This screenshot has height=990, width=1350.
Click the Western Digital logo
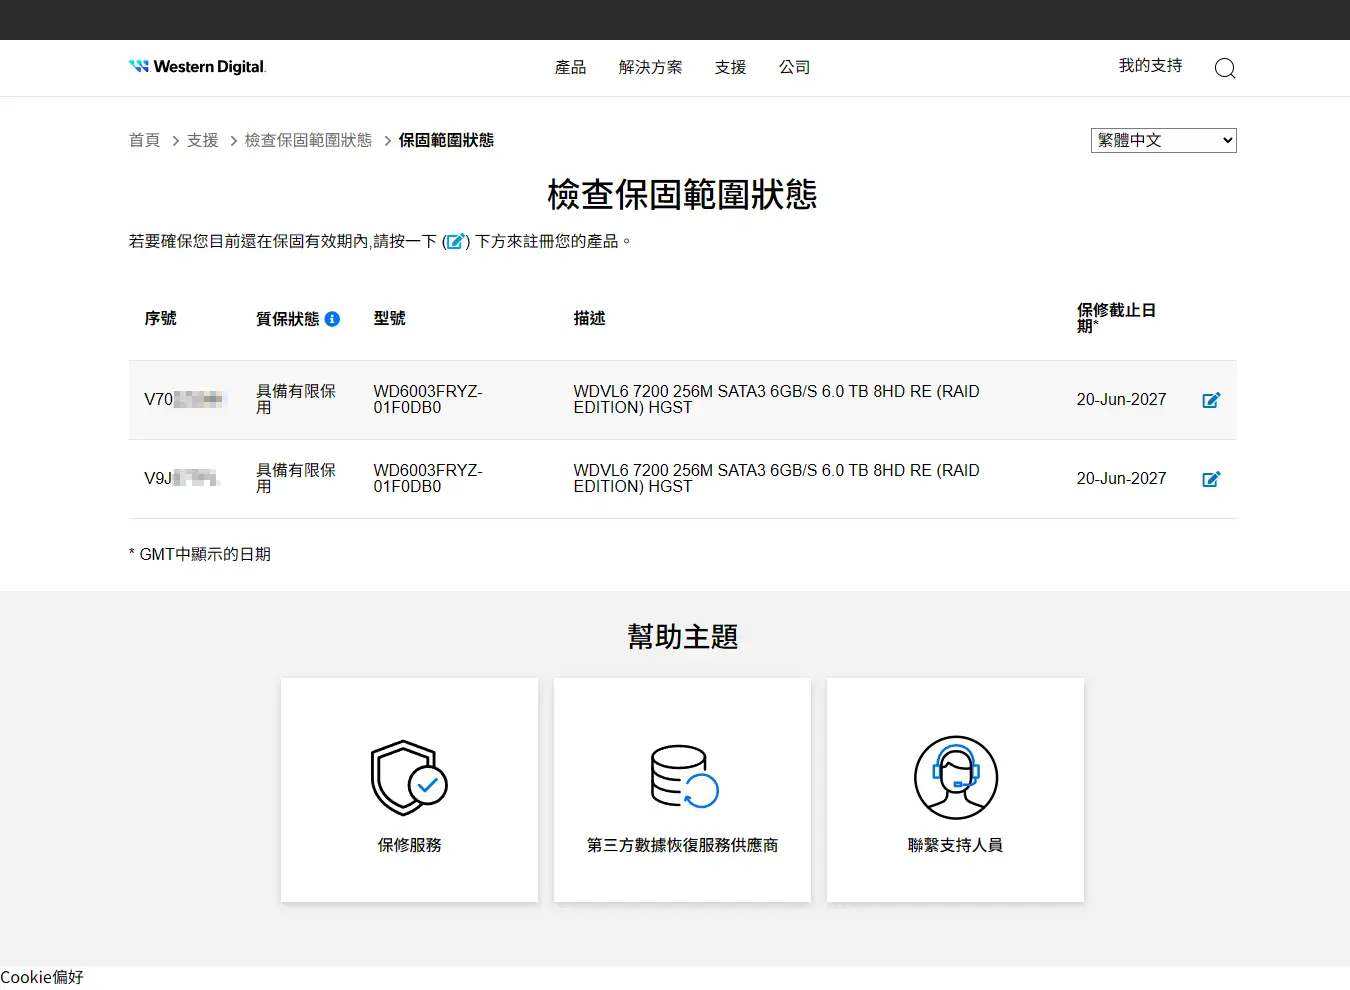pyautogui.click(x=197, y=67)
